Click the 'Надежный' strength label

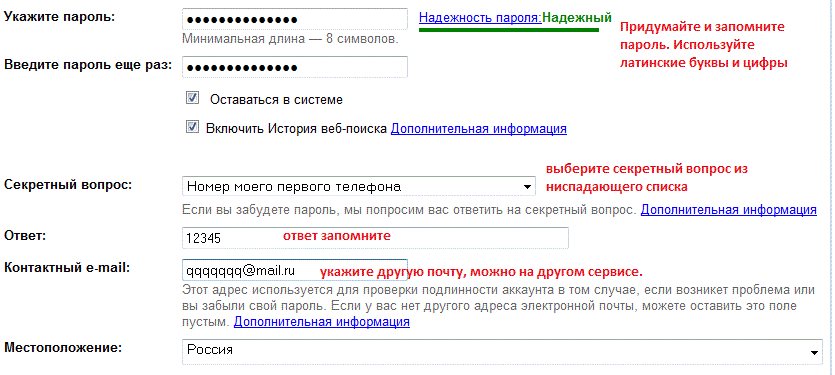click(577, 18)
